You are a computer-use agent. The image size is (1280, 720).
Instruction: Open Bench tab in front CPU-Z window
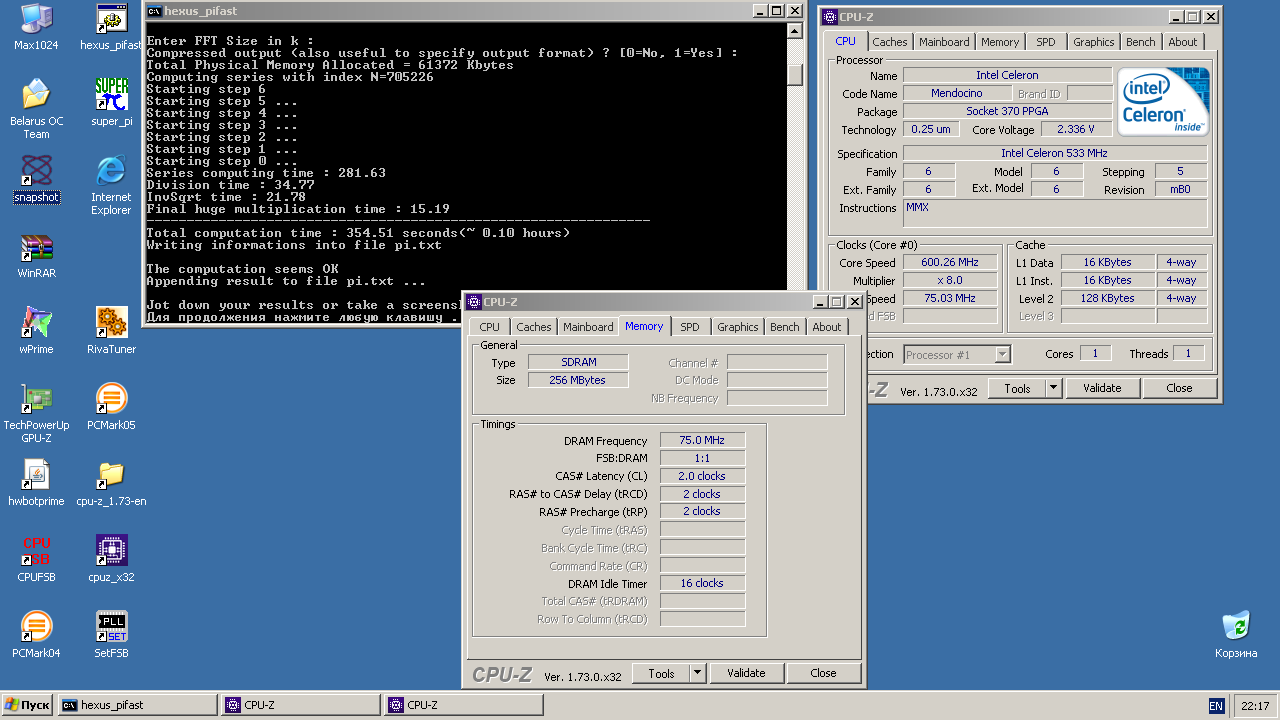(x=785, y=327)
